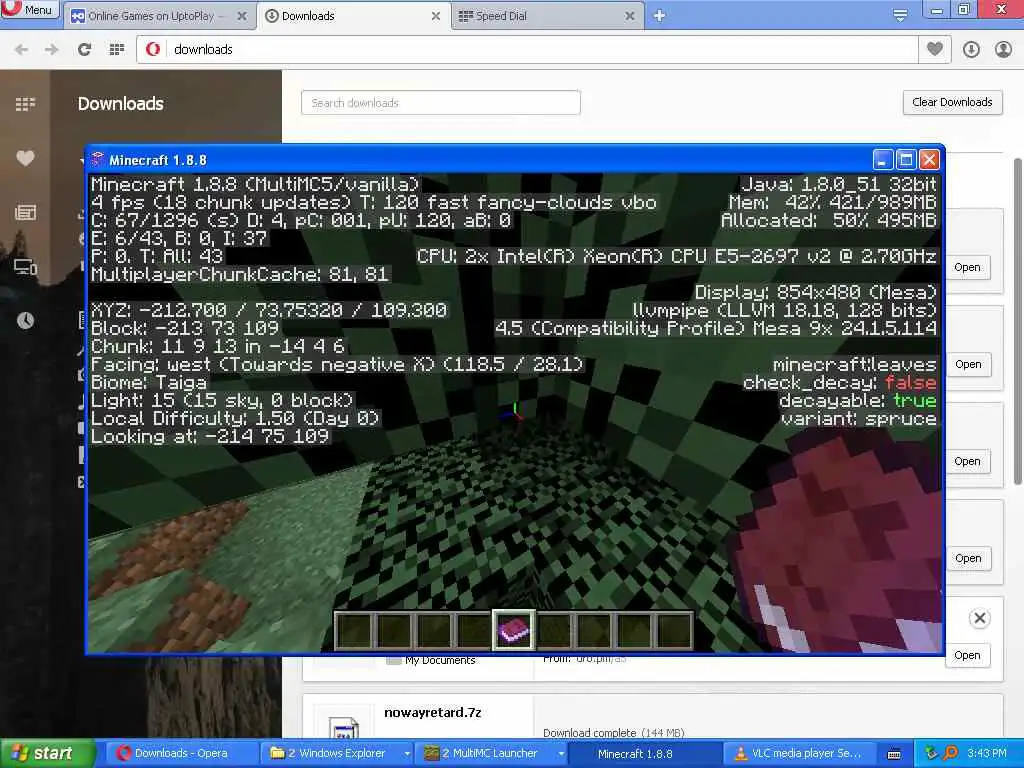Click 'variant: spruce' debug text
Image resolution: width=1024 pixels, height=768 pixels.
859,419
